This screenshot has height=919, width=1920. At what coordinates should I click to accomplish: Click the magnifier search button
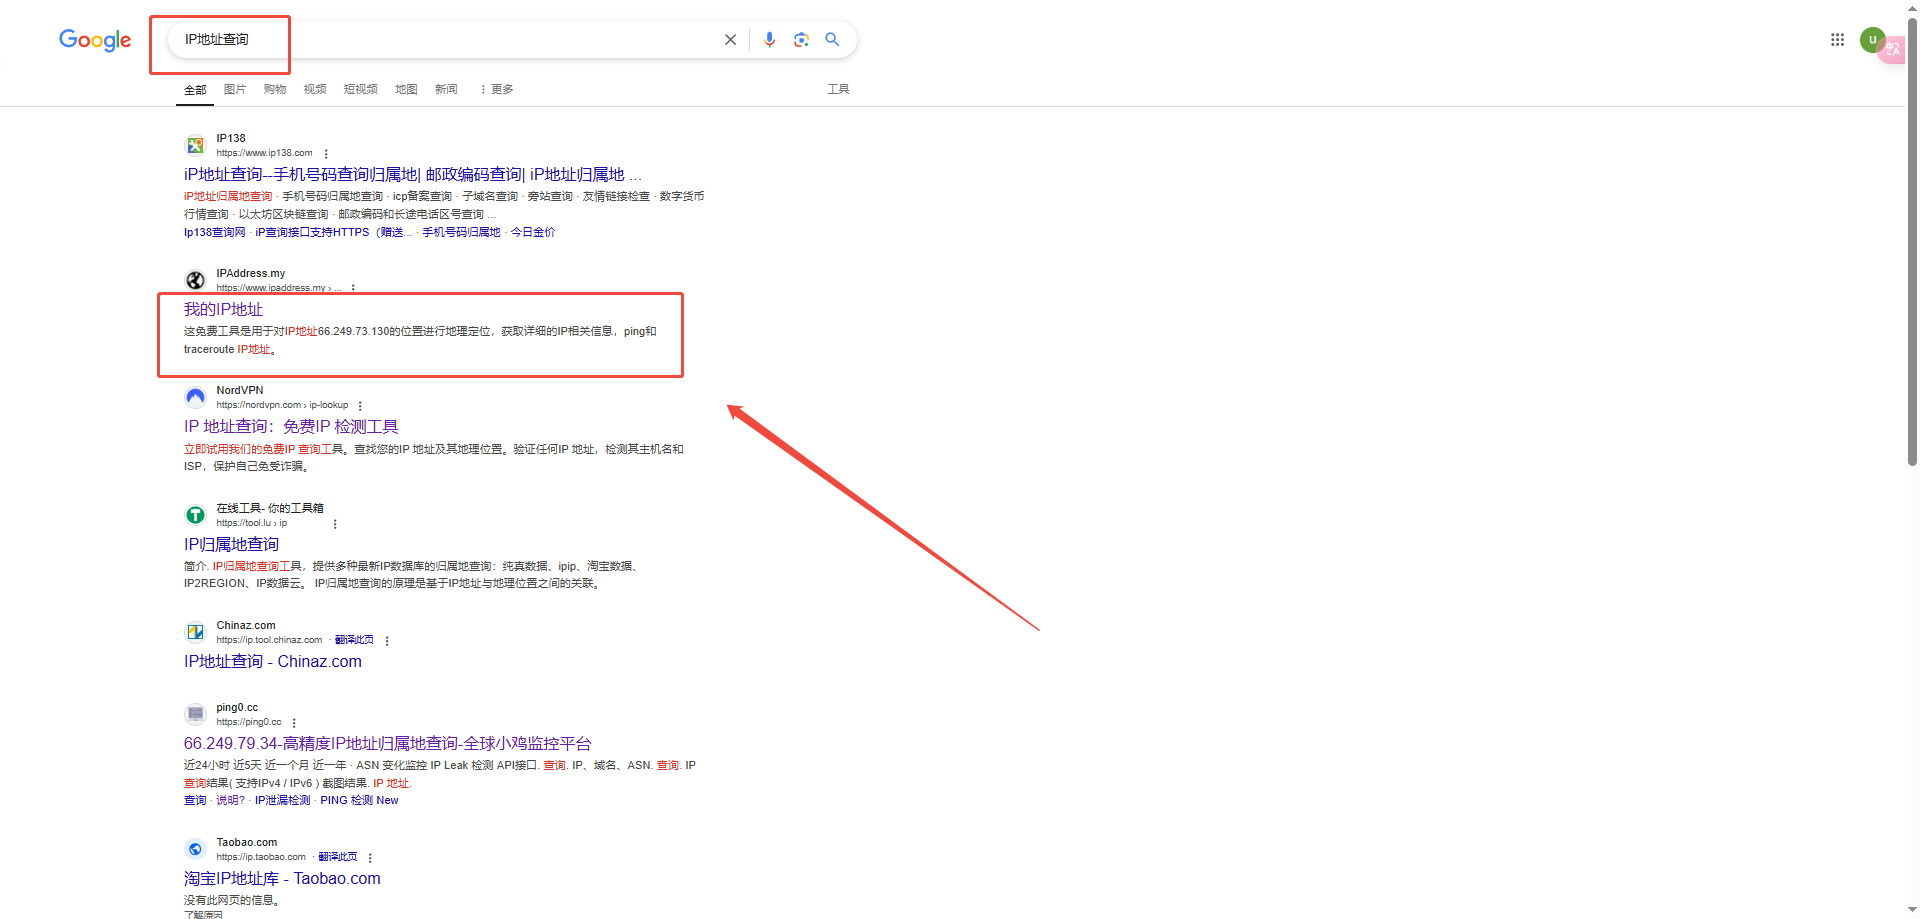[x=832, y=40]
